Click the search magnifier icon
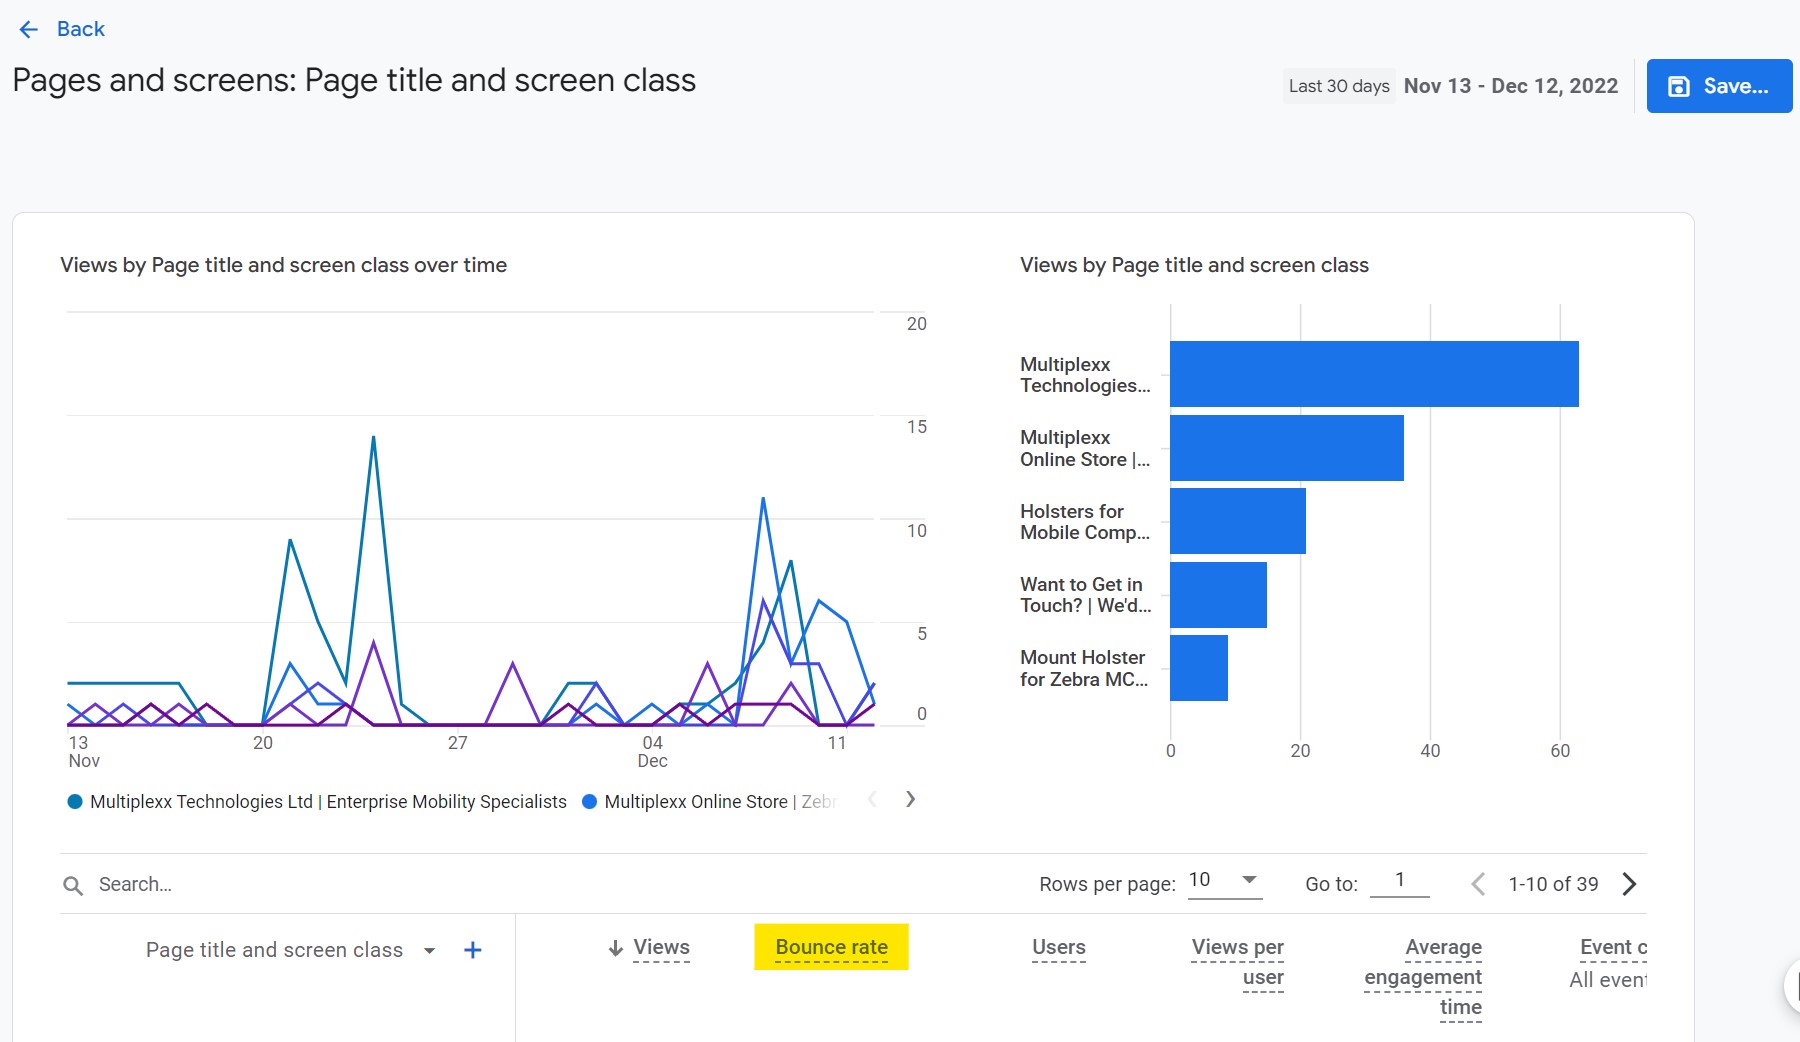The width and height of the screenshot is (1800, 1042). point(73,885)
